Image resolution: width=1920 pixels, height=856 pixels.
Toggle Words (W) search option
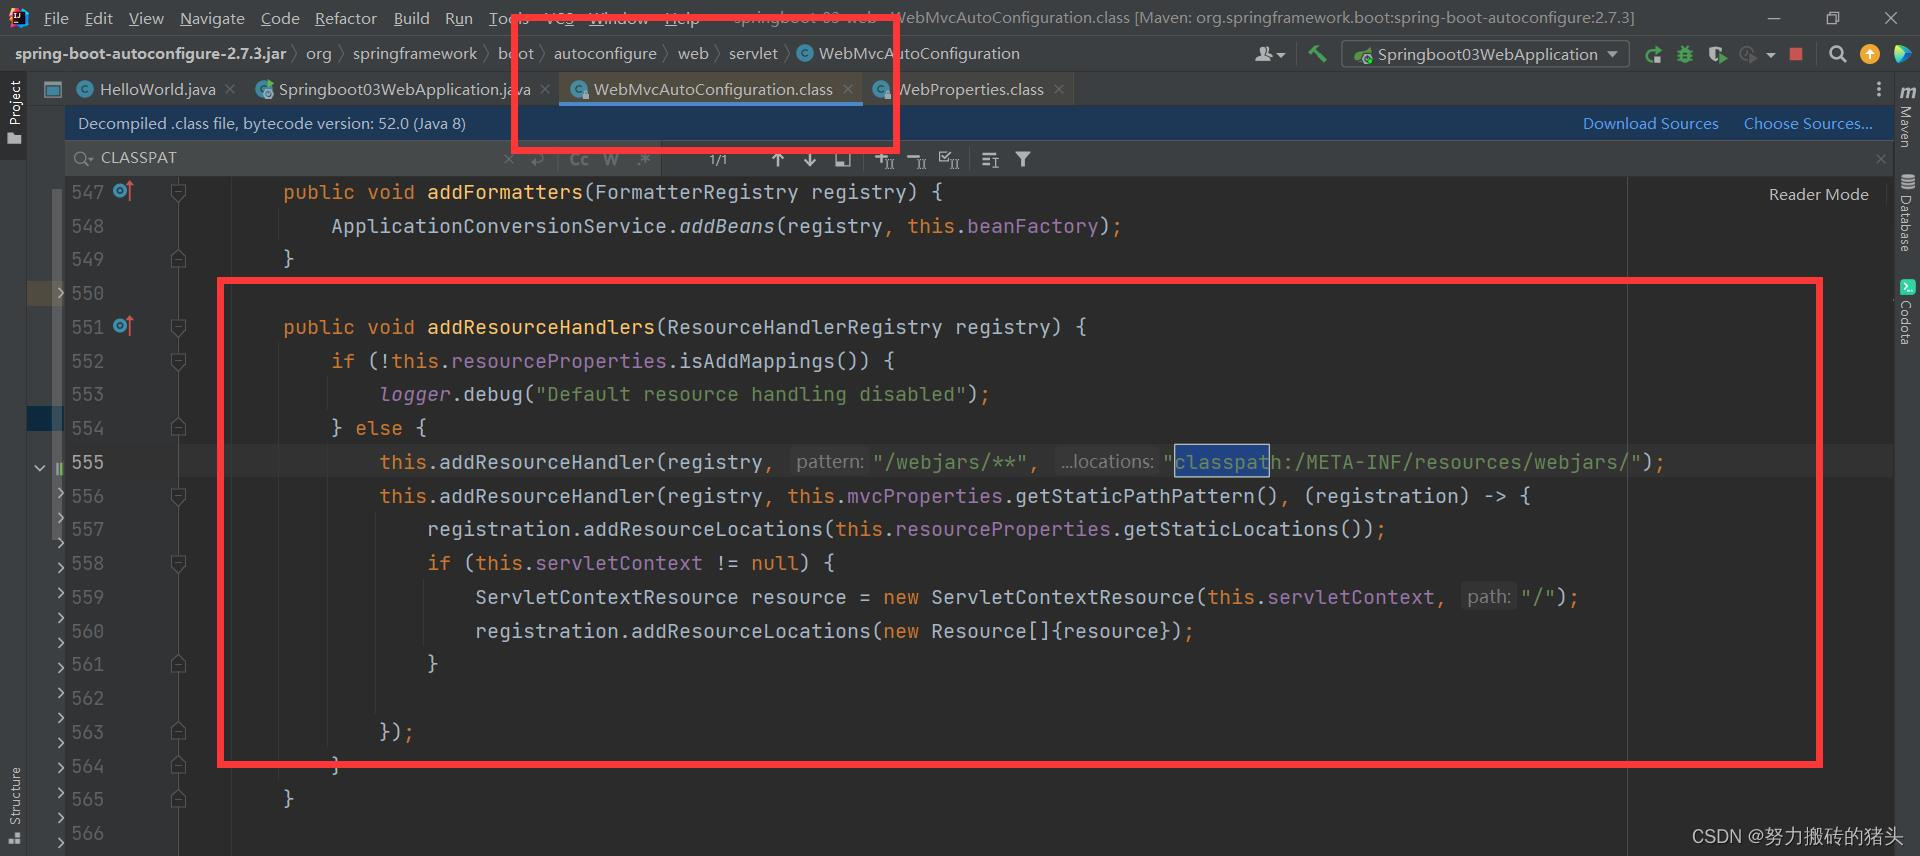coord(611,159)
